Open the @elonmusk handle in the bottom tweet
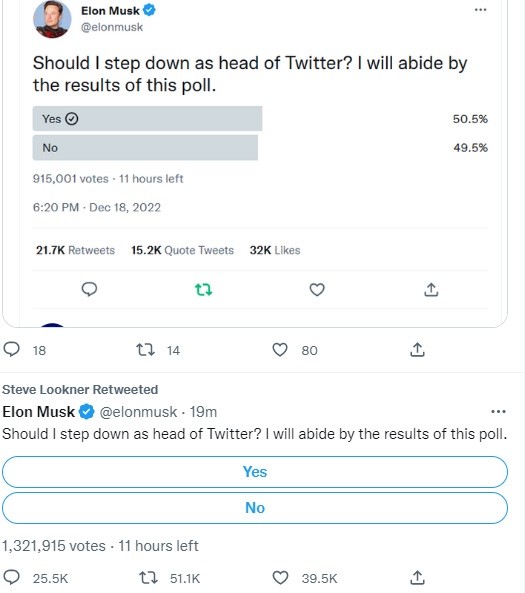The height and width of the screenshot is (593, 525). [138, 412]
